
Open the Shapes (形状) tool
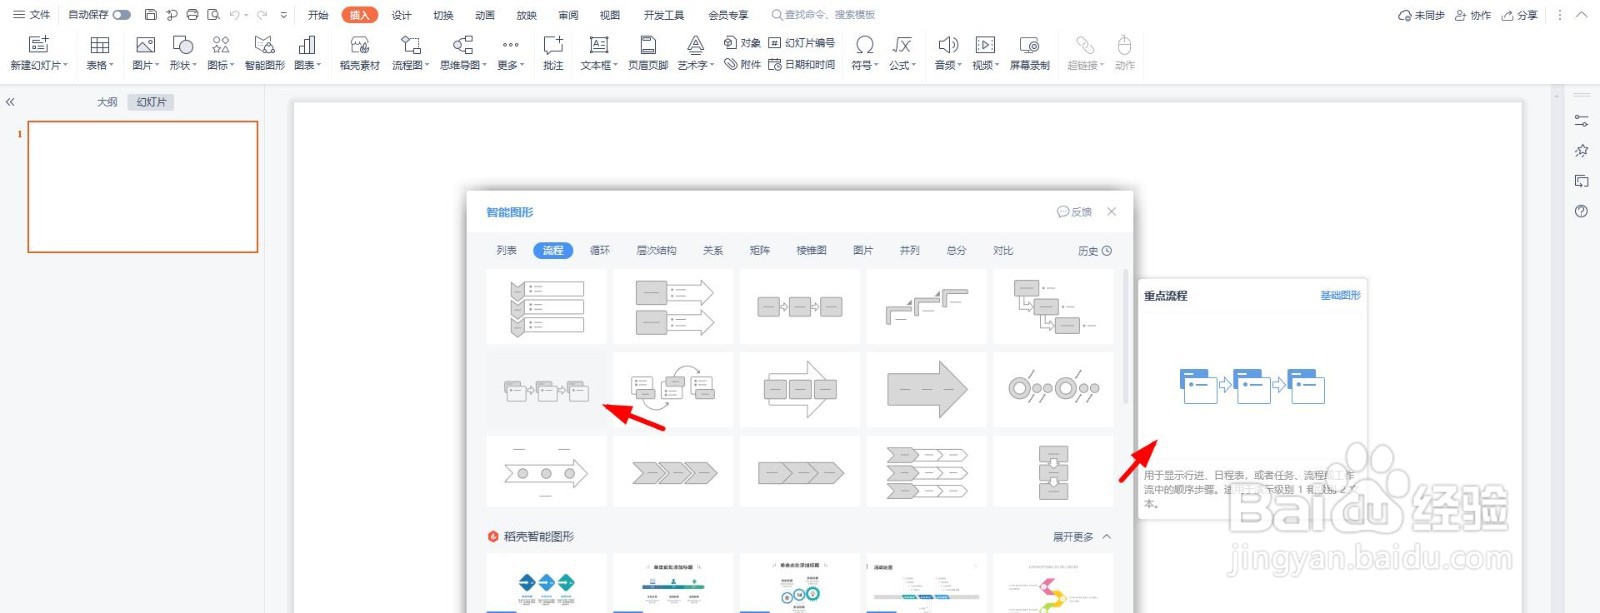[183, 45]
